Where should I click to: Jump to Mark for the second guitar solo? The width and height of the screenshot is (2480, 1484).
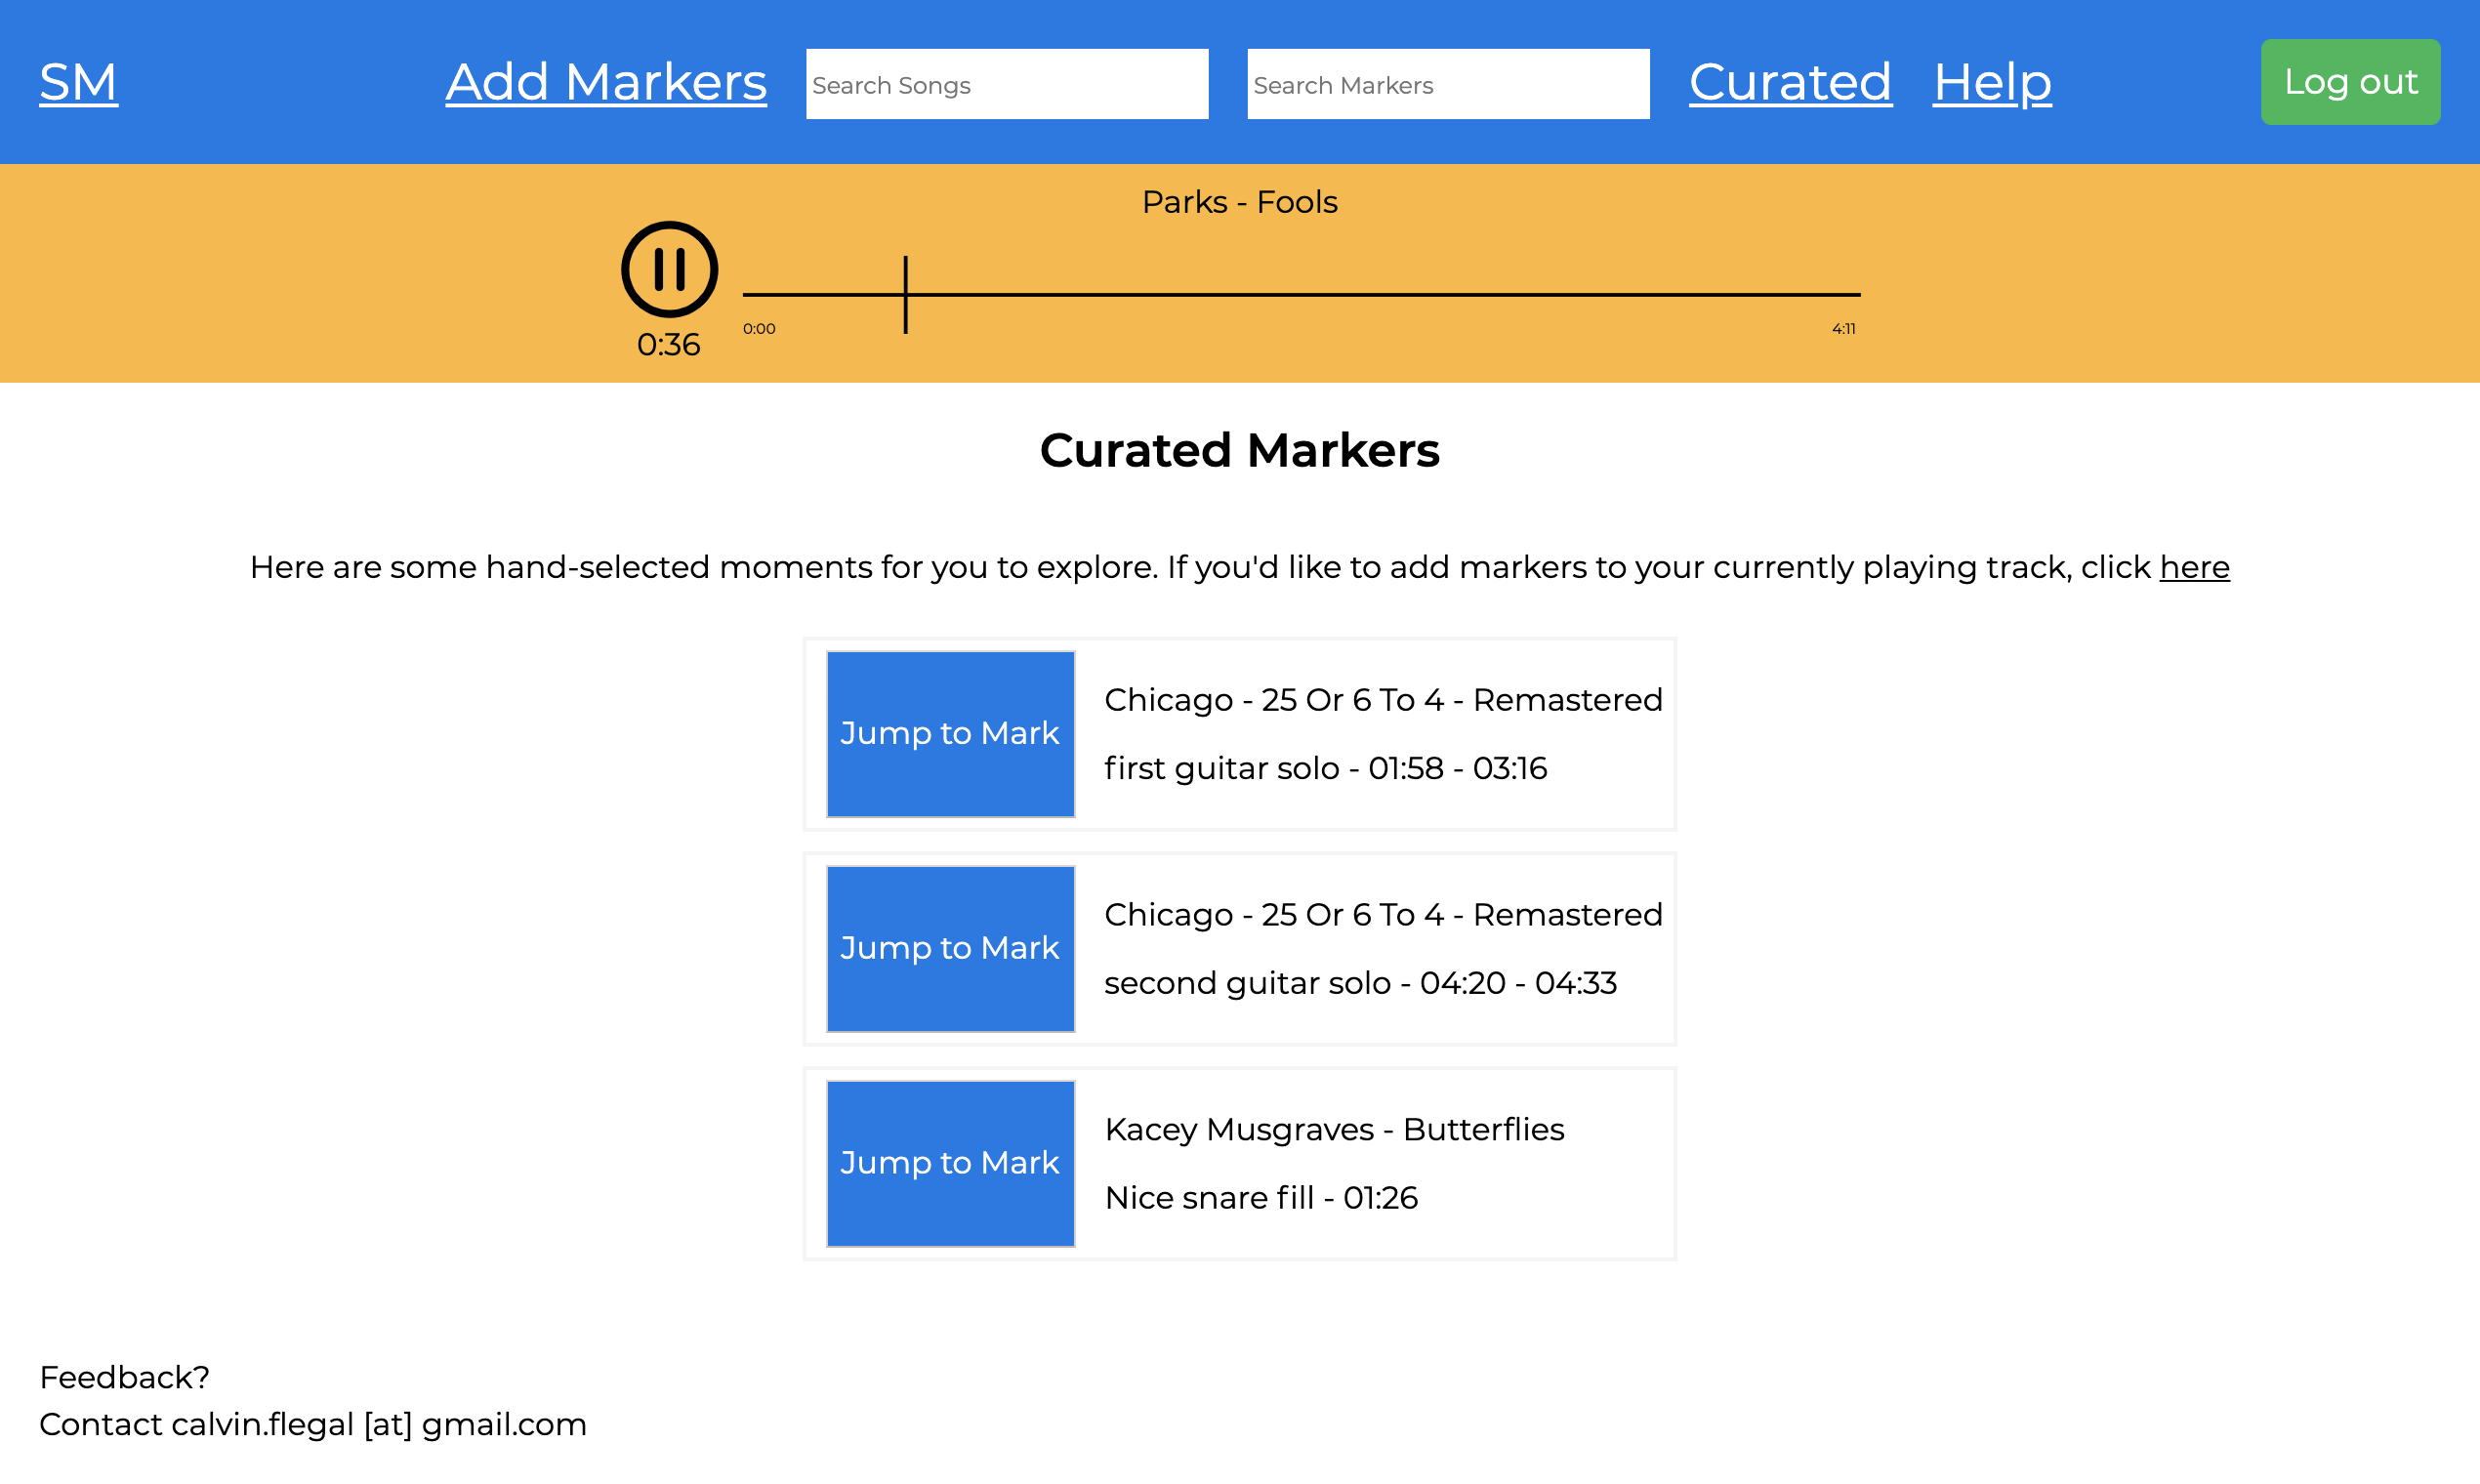pyautogui.click(x=949, y=948)
